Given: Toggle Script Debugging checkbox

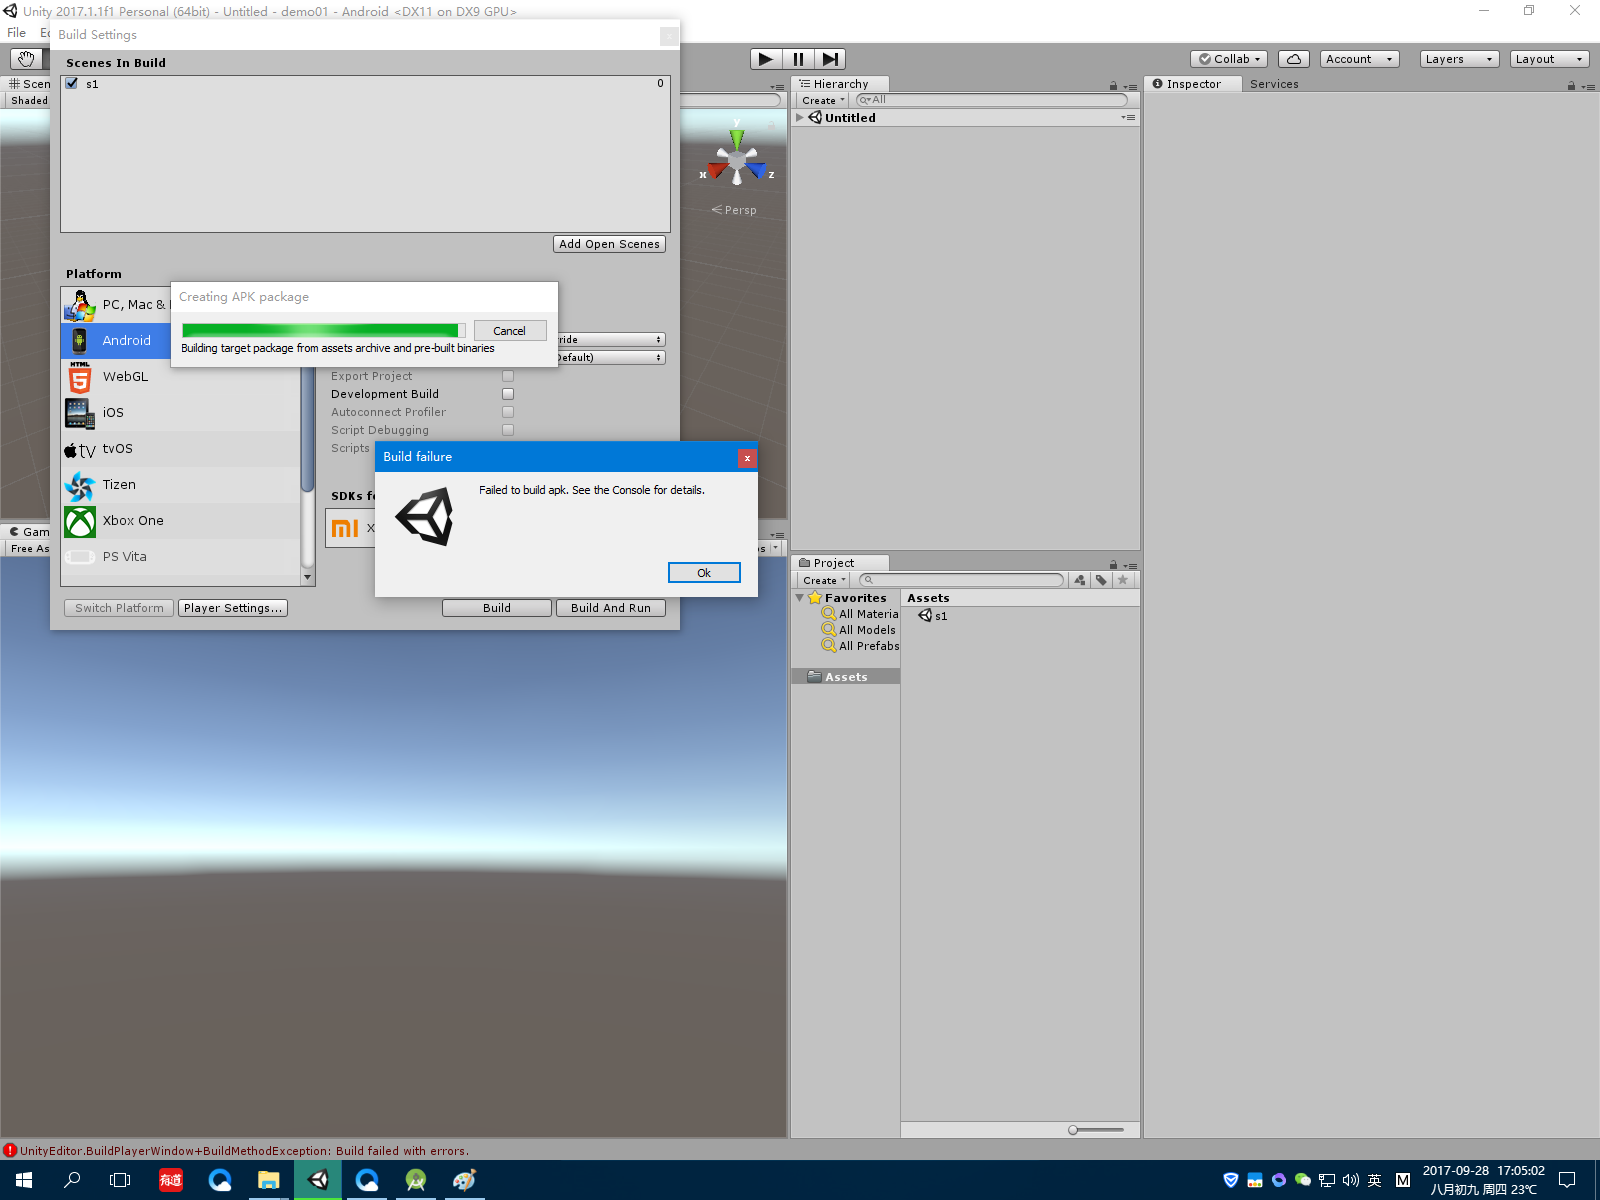Looking at the screenshot, I should pos(508,430).
